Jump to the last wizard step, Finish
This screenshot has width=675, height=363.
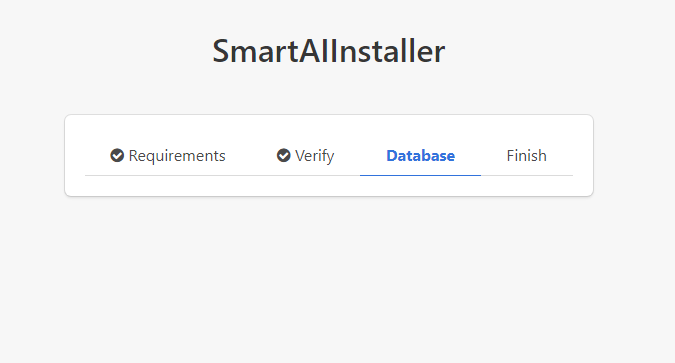(526, 155)
